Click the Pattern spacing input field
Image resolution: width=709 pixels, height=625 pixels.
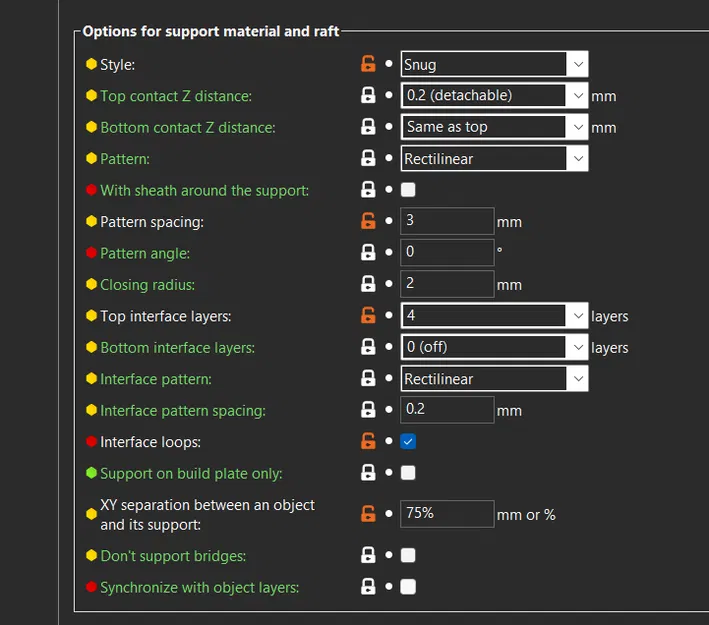tap(447, 221)
